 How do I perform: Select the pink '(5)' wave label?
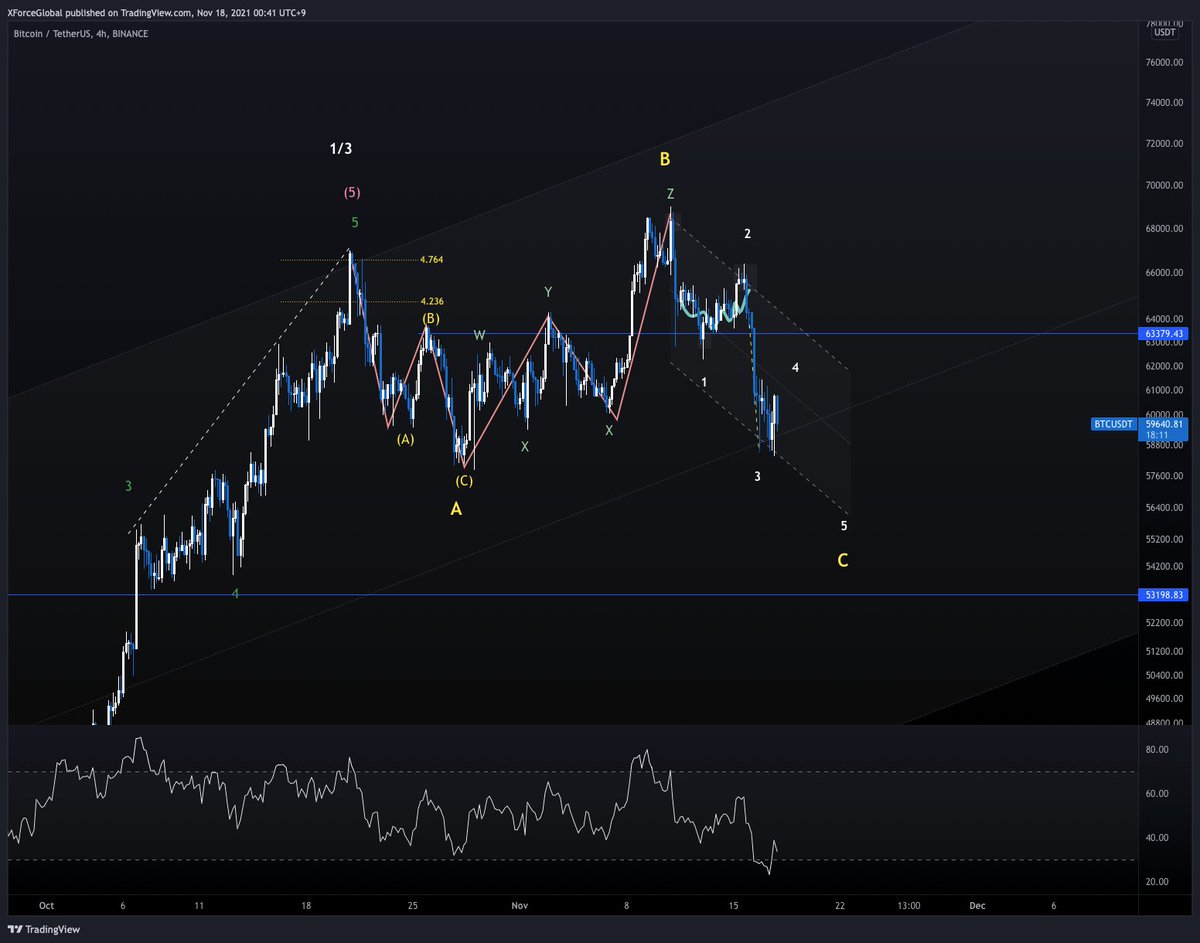click(352, 192)
